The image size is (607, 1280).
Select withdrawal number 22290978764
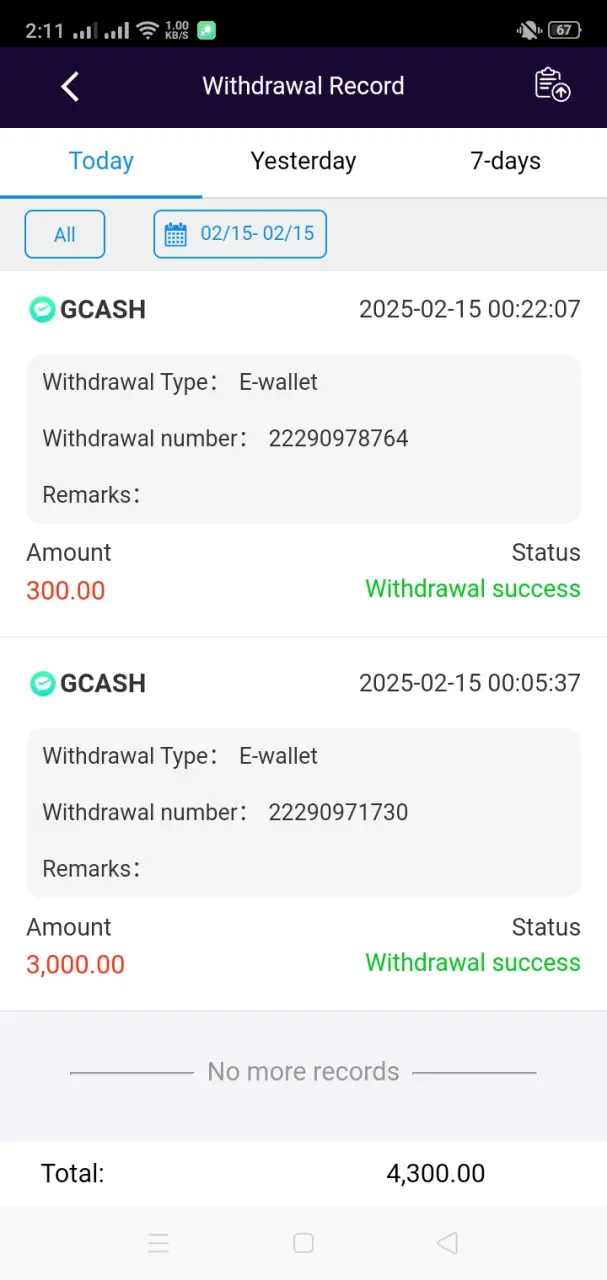click(338, 439)
